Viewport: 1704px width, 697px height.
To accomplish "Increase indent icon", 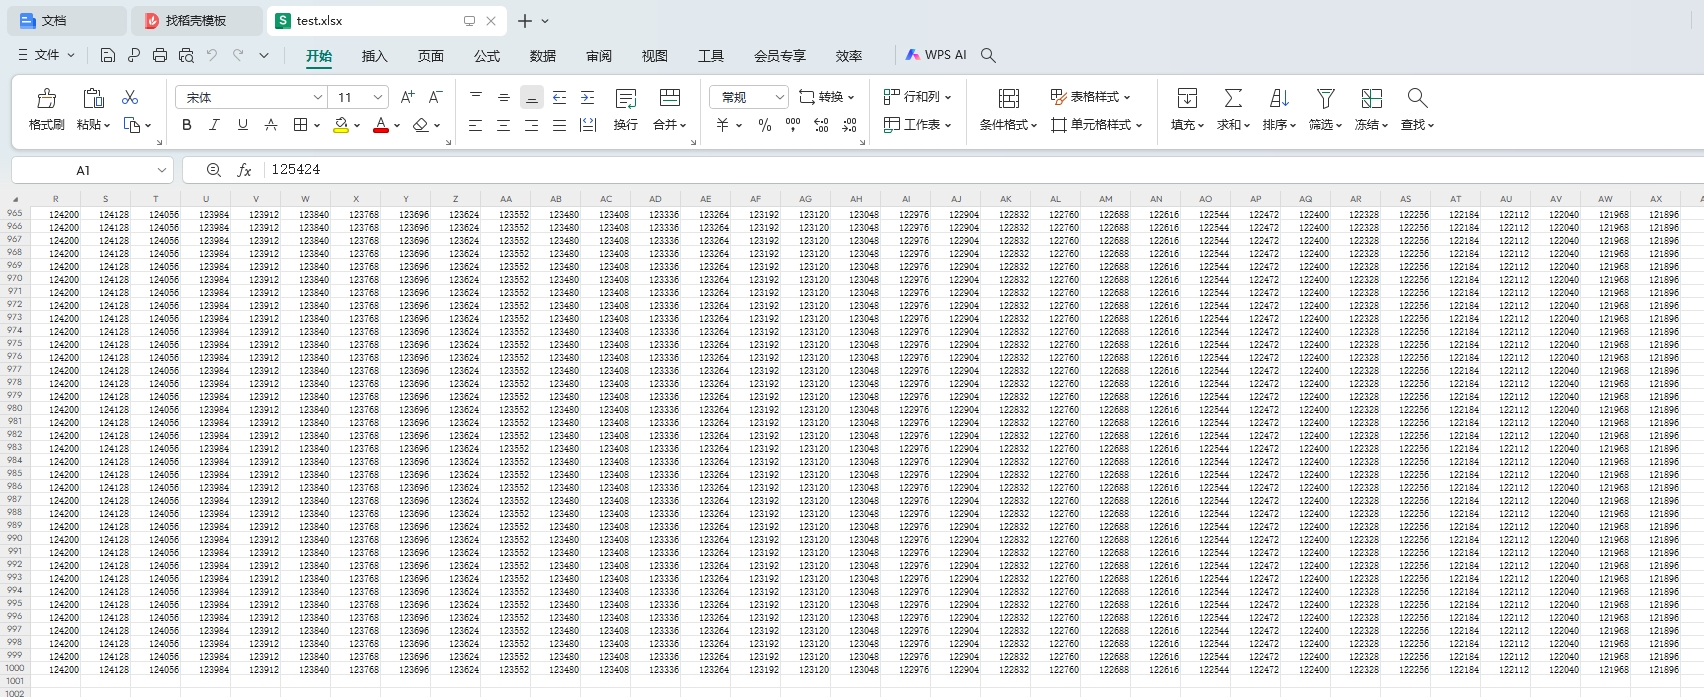I will (x=587, y=97).
